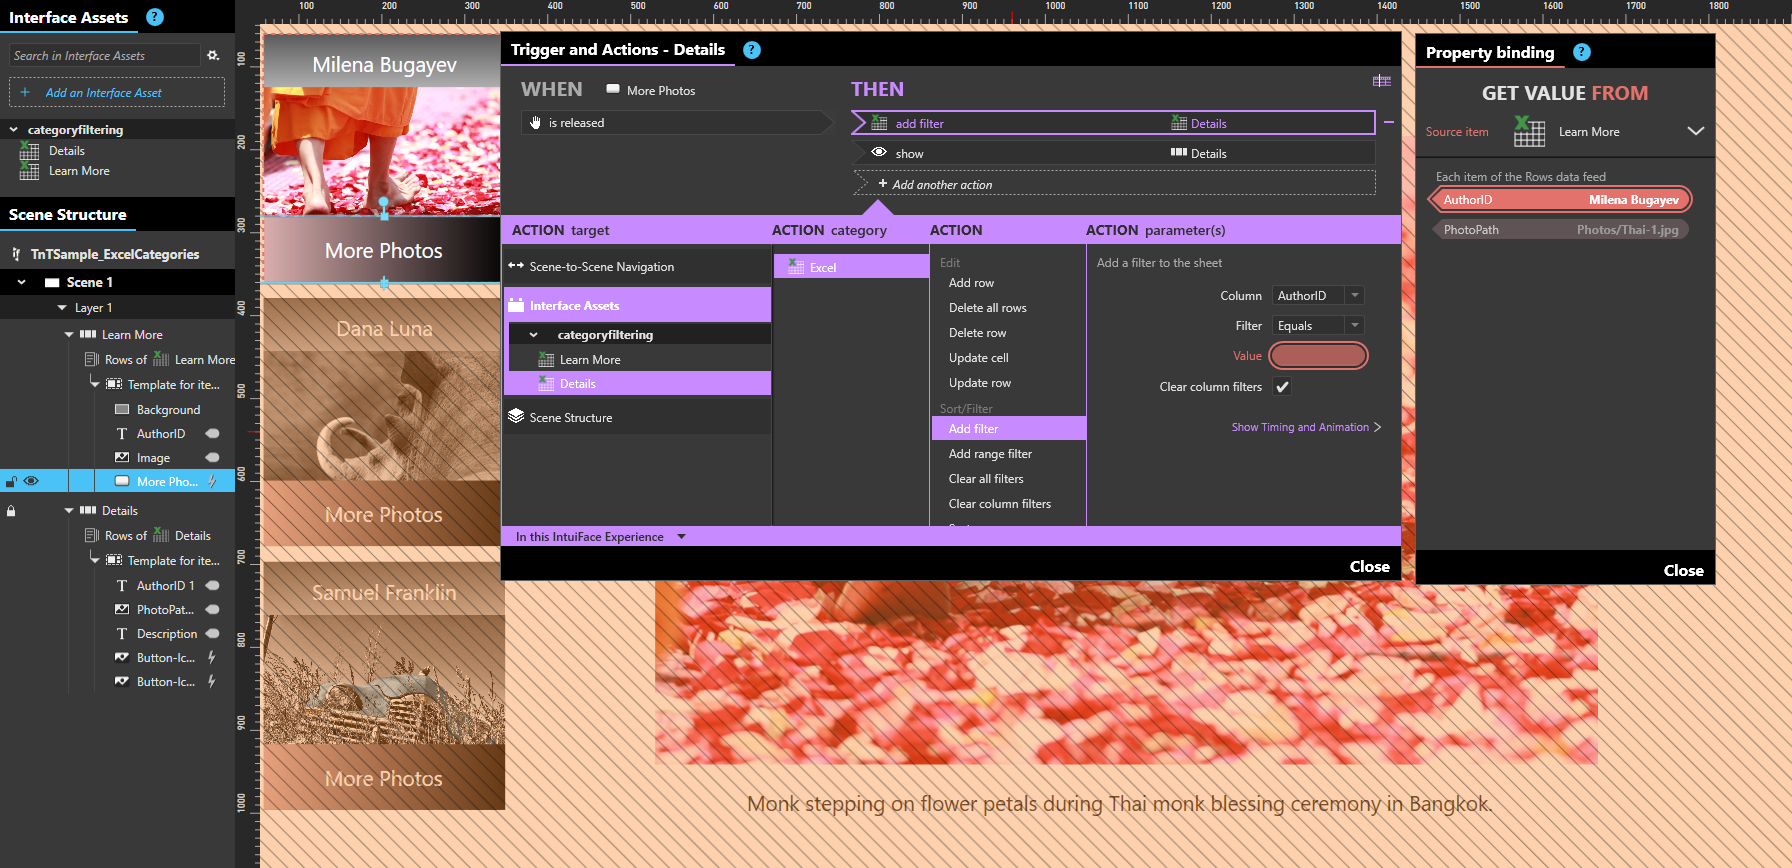Open the Filter dropdown showing Equals
Image resolution: width=1792 pixels, height=868 pixels.
1318,326
